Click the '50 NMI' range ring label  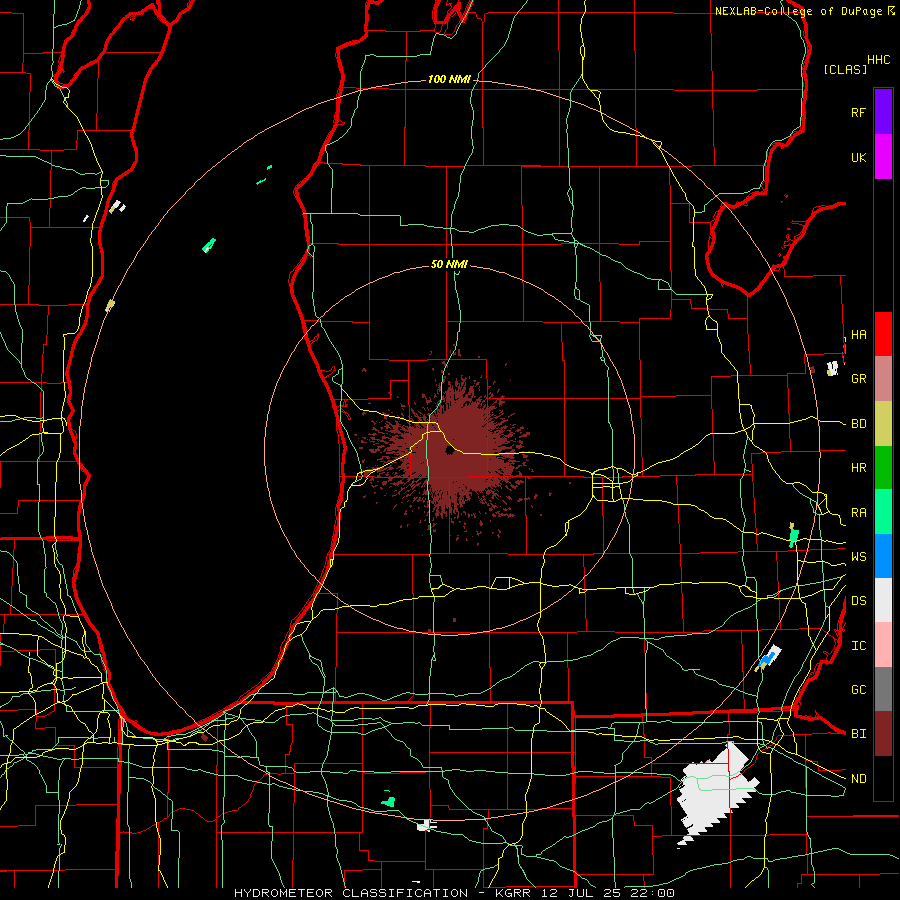click(449, 264)
